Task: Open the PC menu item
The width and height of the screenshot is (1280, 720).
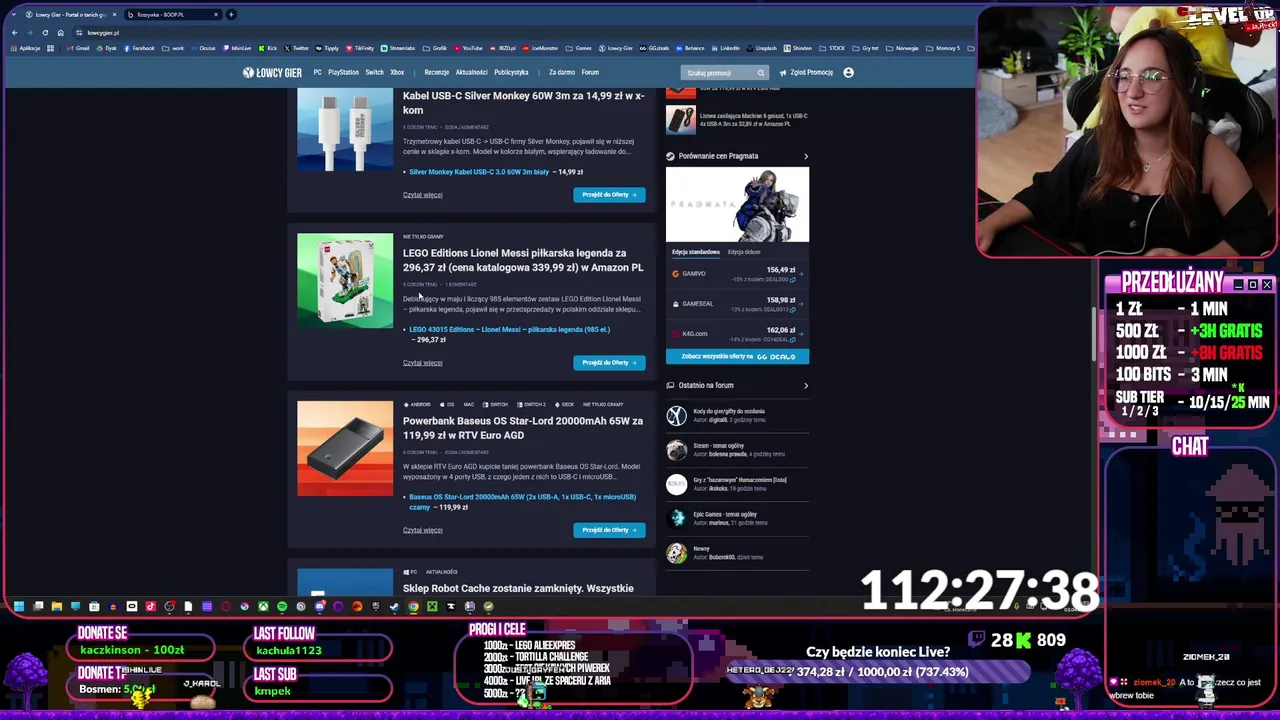Action: point(317,73)
